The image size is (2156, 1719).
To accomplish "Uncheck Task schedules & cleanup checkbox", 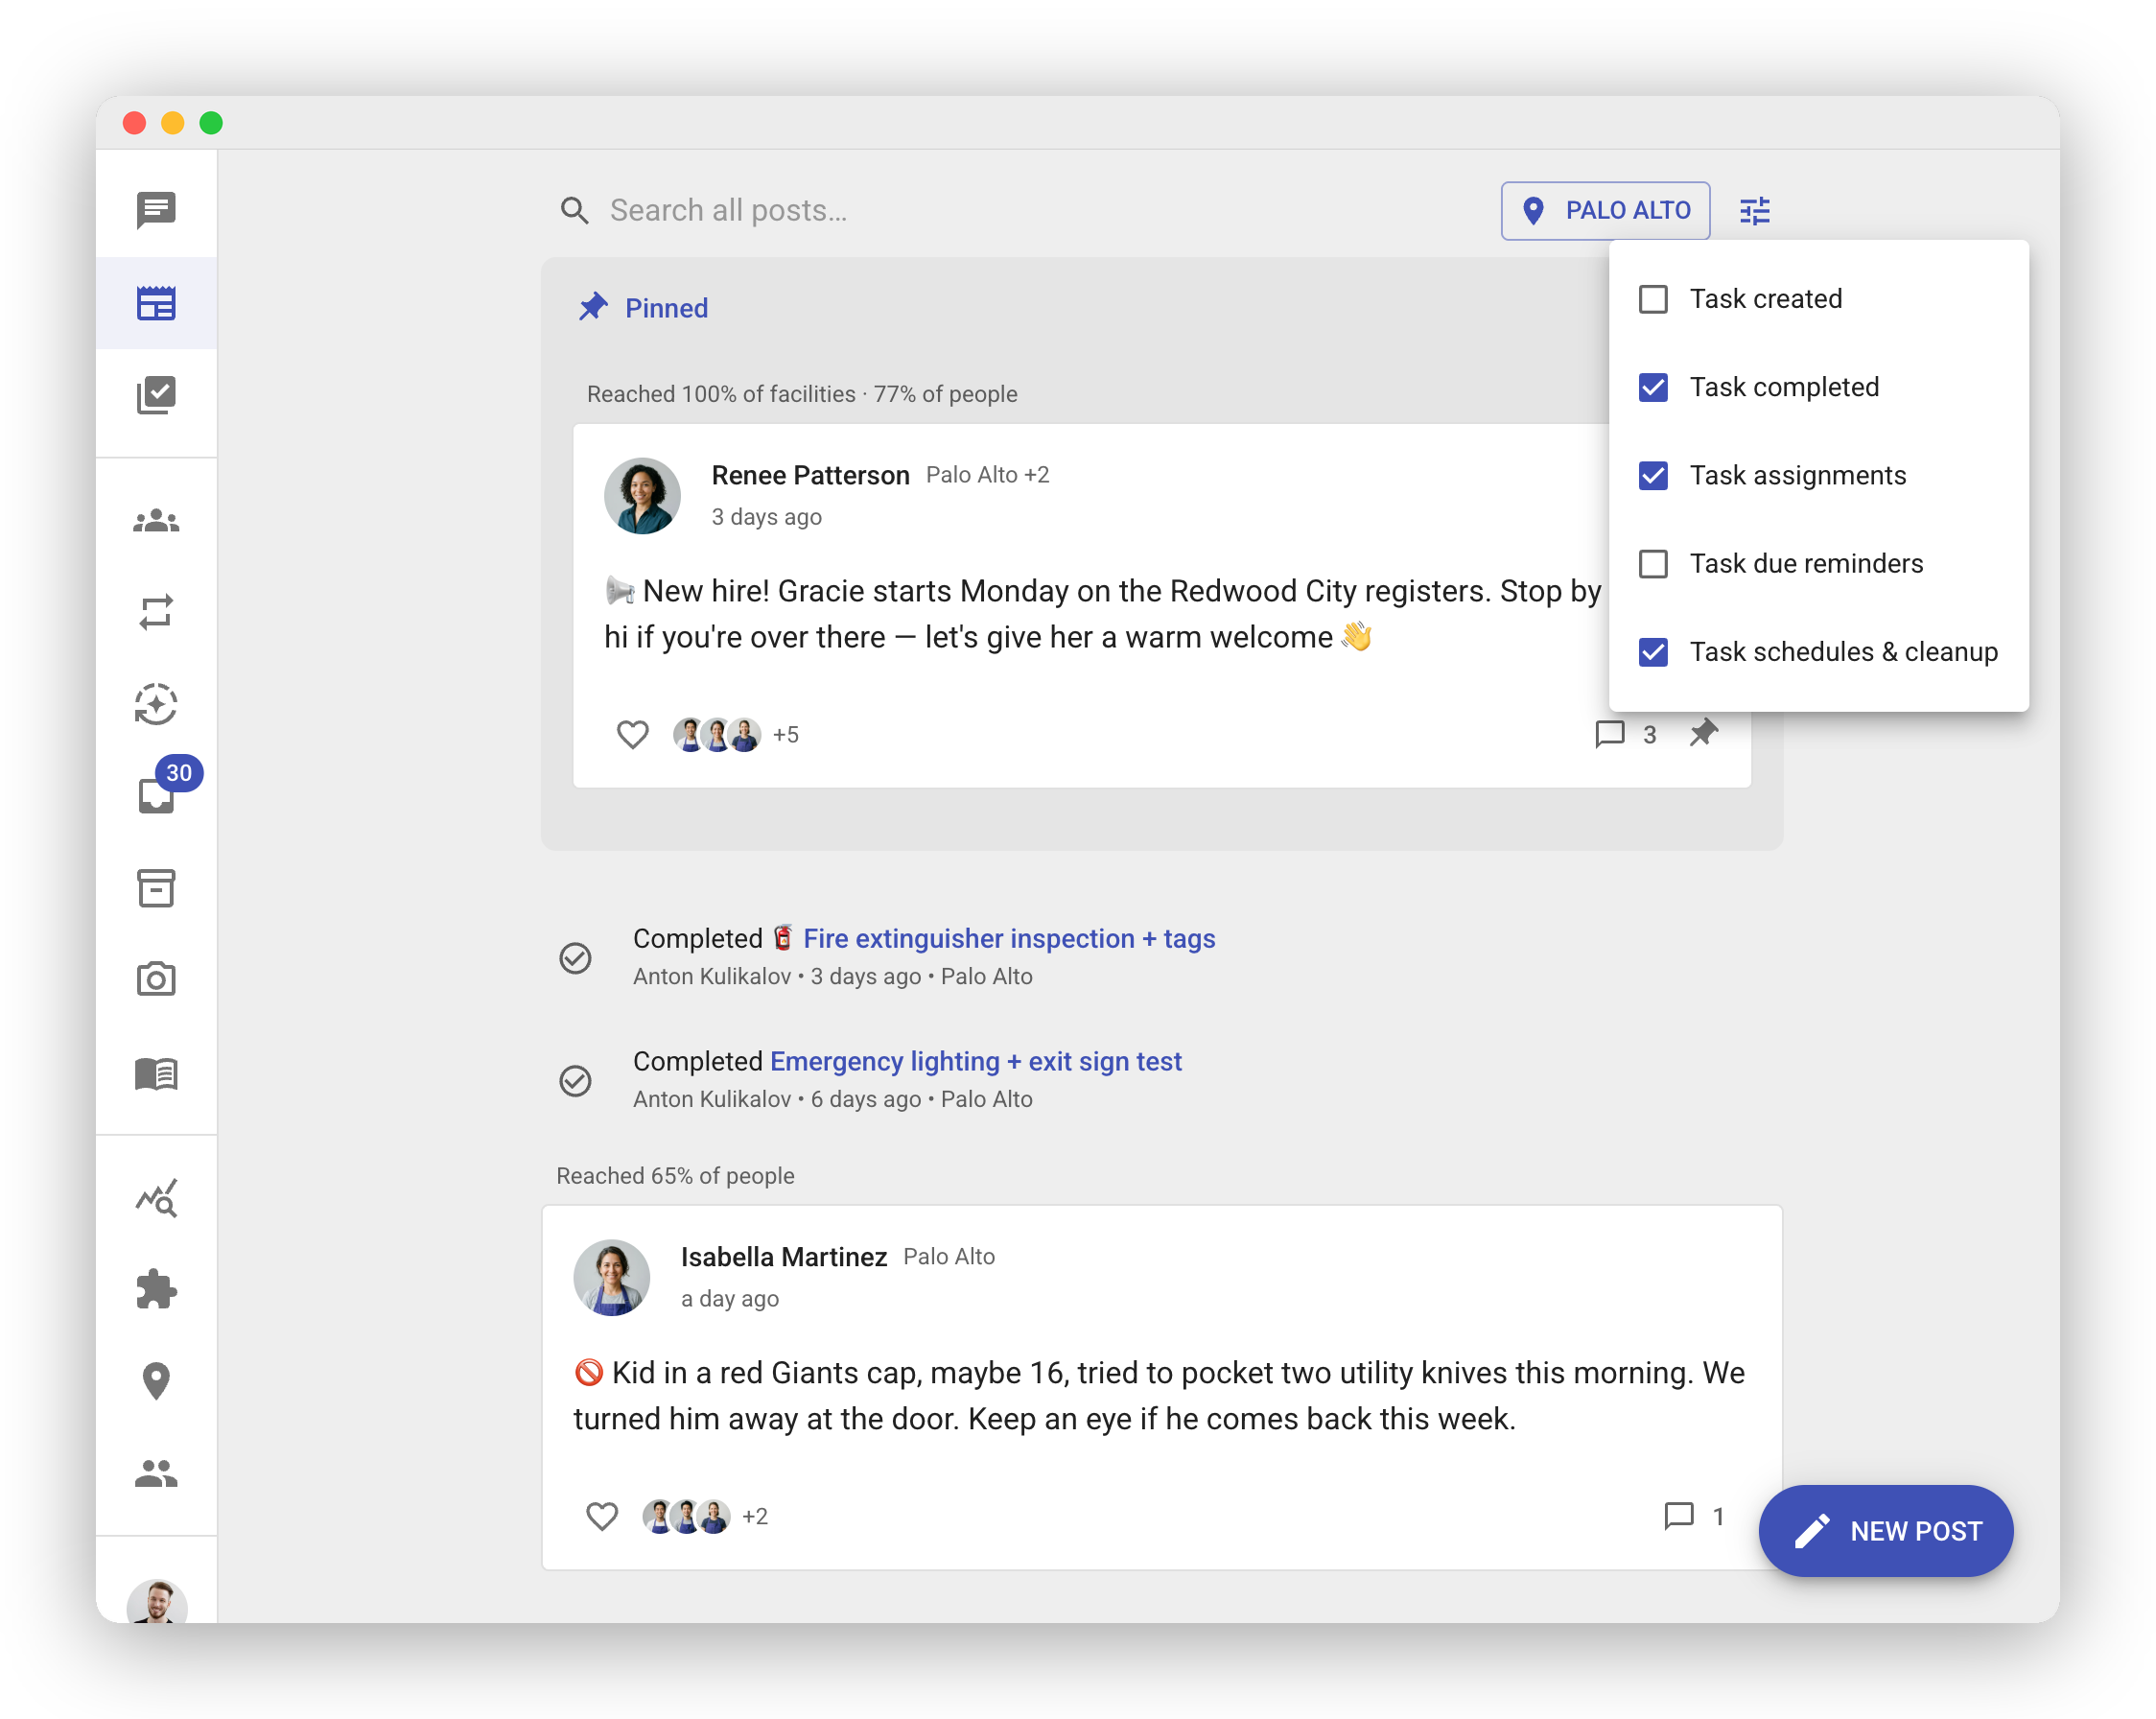I will [x=1653, y=652].
